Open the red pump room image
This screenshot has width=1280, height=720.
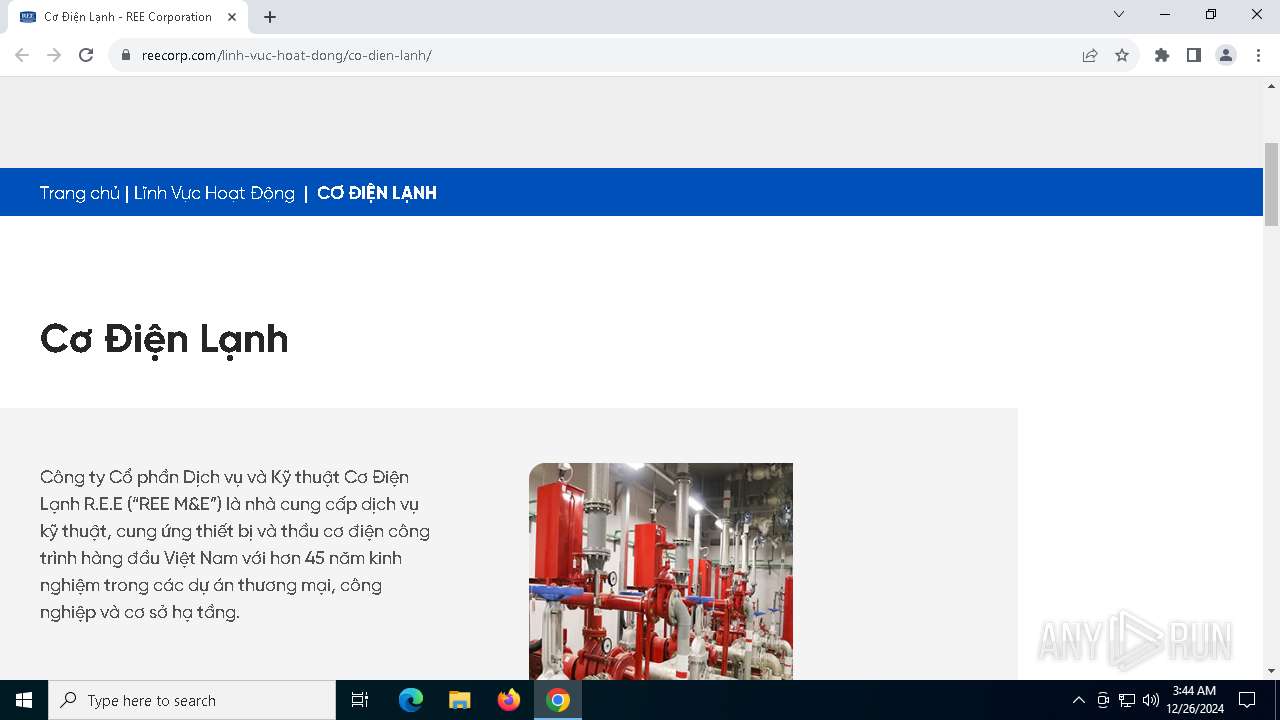pyautogui.click(x=661, y=571)
